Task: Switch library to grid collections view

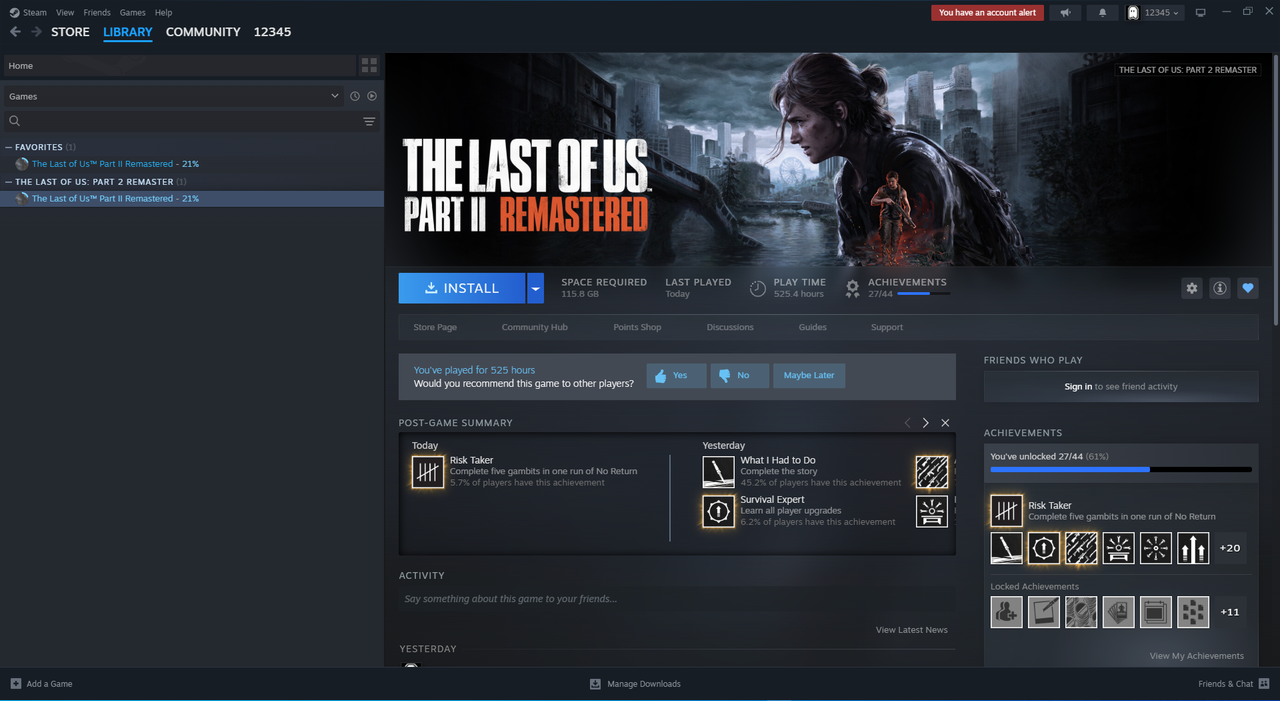Action: (369, 66)
